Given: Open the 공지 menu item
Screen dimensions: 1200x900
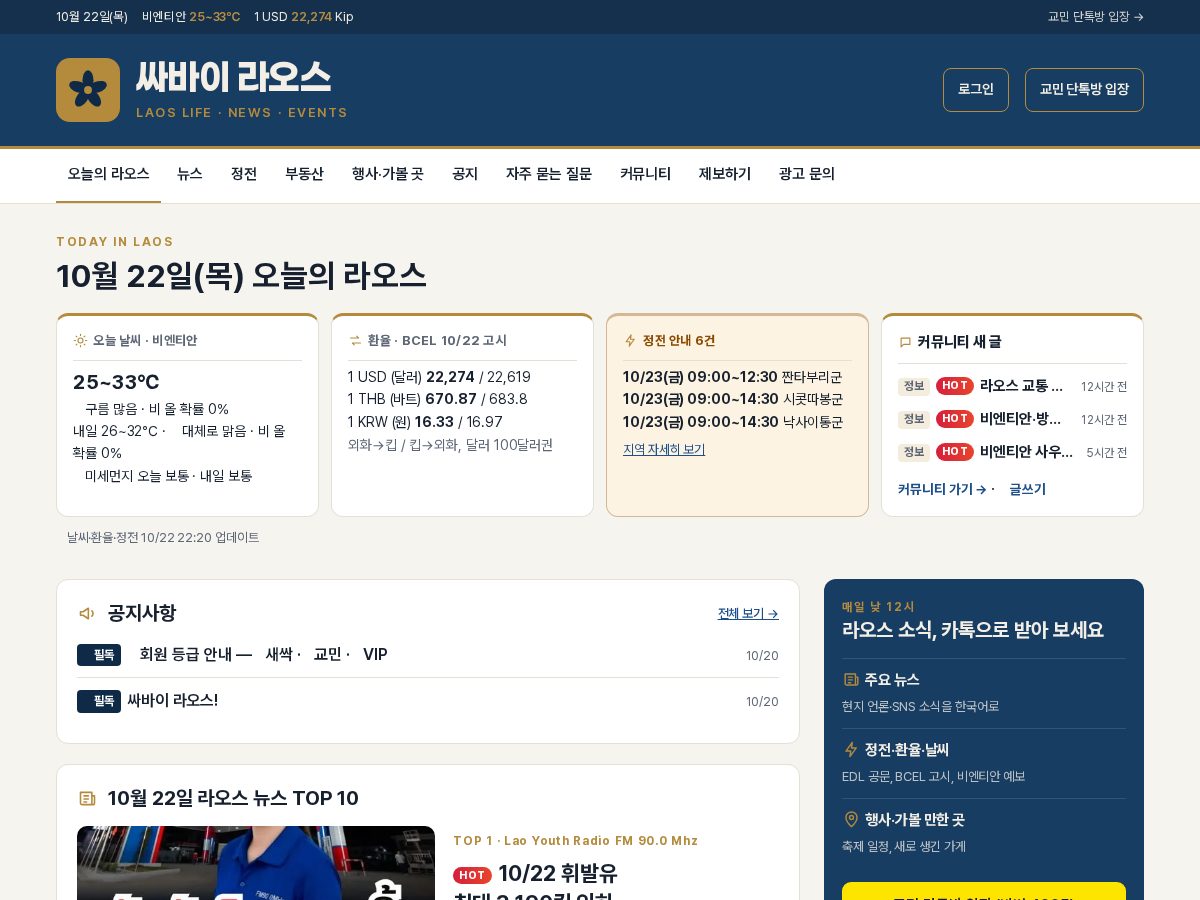Looking at the screenshot, I should [465, 174].
